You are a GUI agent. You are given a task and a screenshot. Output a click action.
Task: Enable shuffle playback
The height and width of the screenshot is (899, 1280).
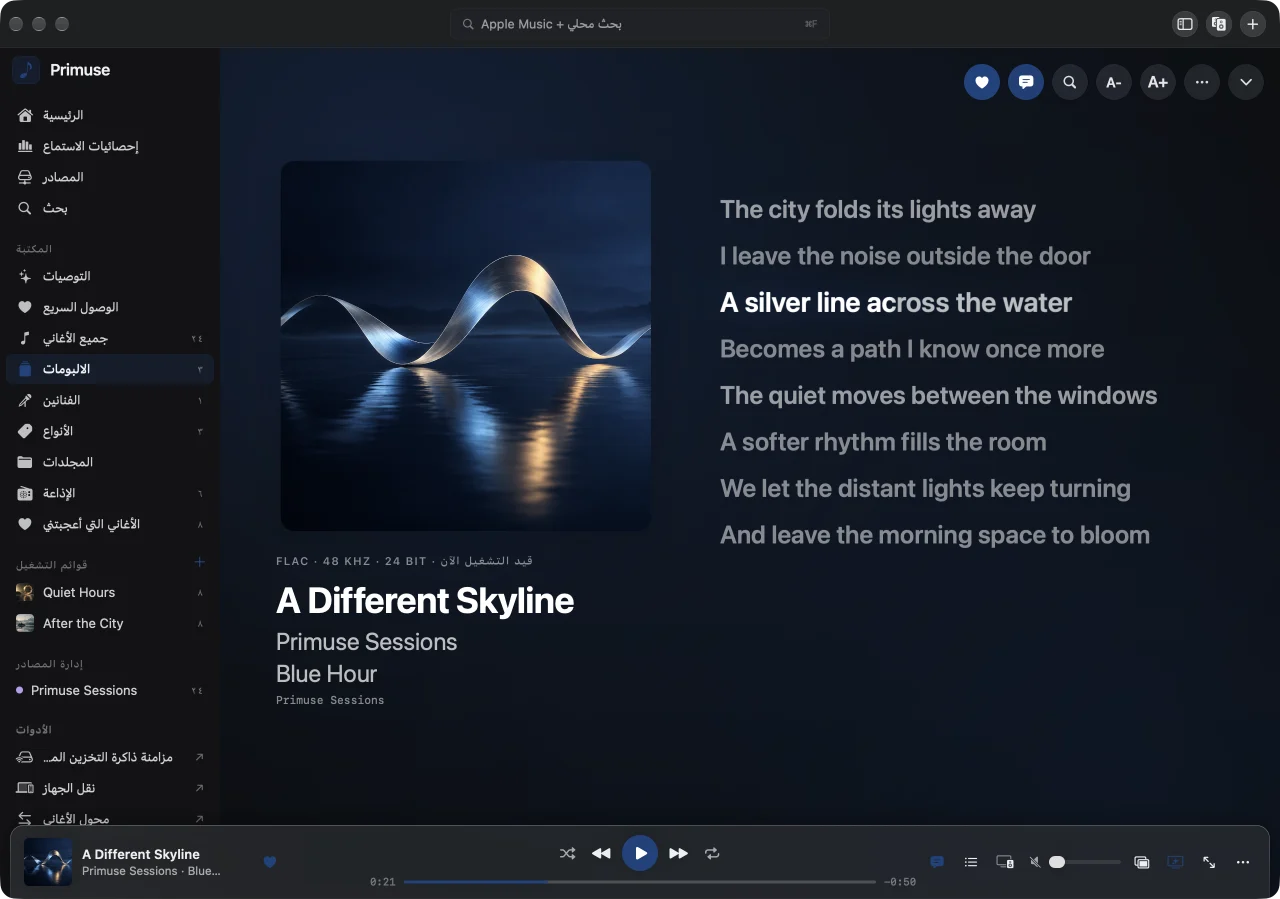(x=567, y=853)
